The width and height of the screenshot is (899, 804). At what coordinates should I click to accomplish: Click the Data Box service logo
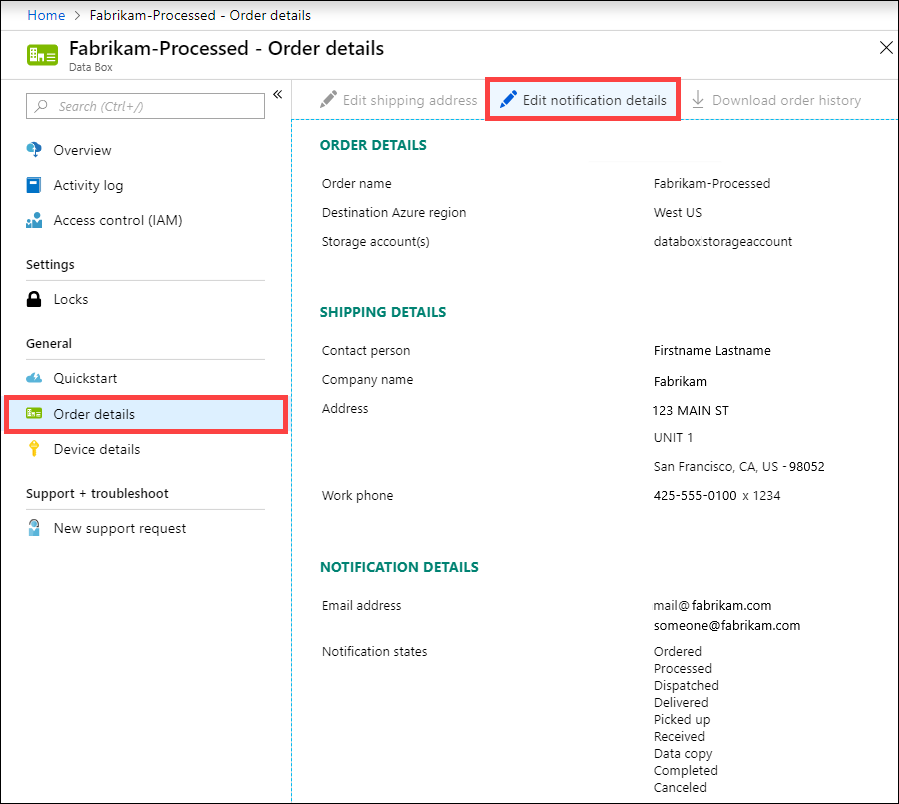pyautogui.click(x=41, y=55)
